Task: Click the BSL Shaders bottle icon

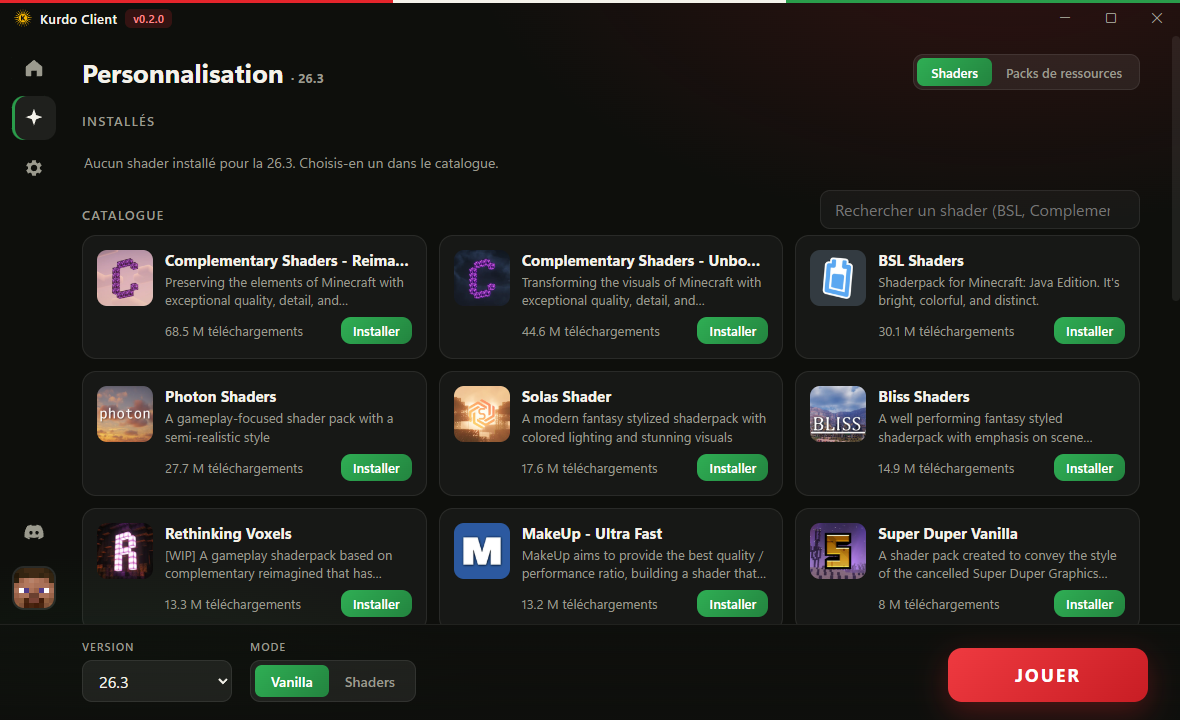Action: pyautogui.click(x=838, y=278)
